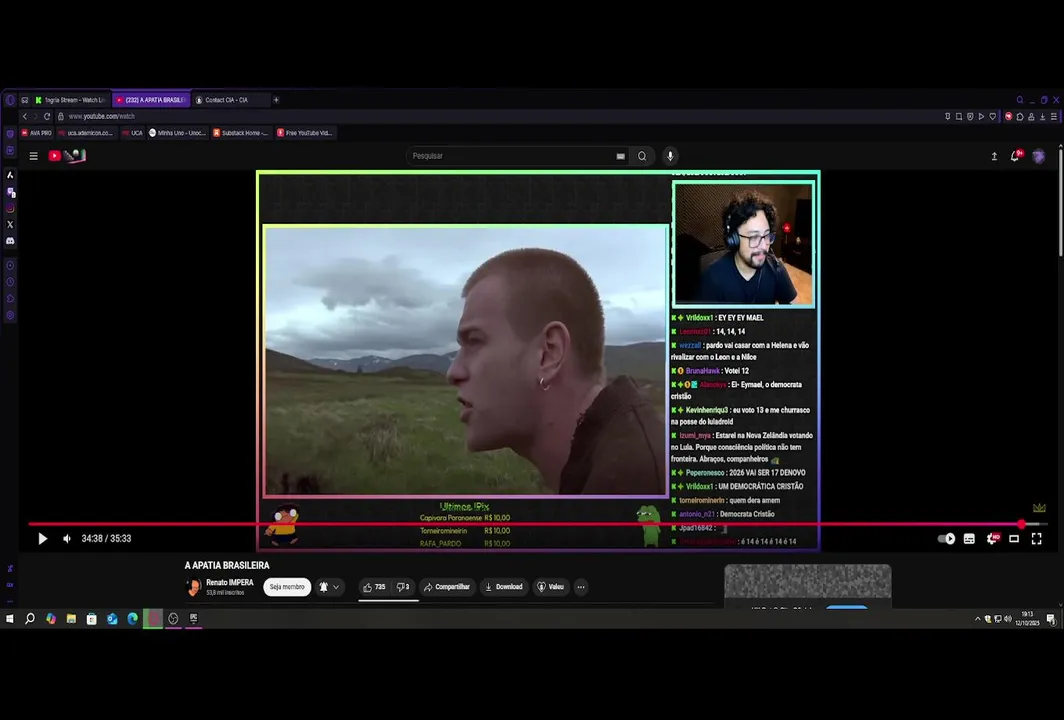
Task: Open the YouTube hamburger guide menu
Action: [x=33, y=156]
